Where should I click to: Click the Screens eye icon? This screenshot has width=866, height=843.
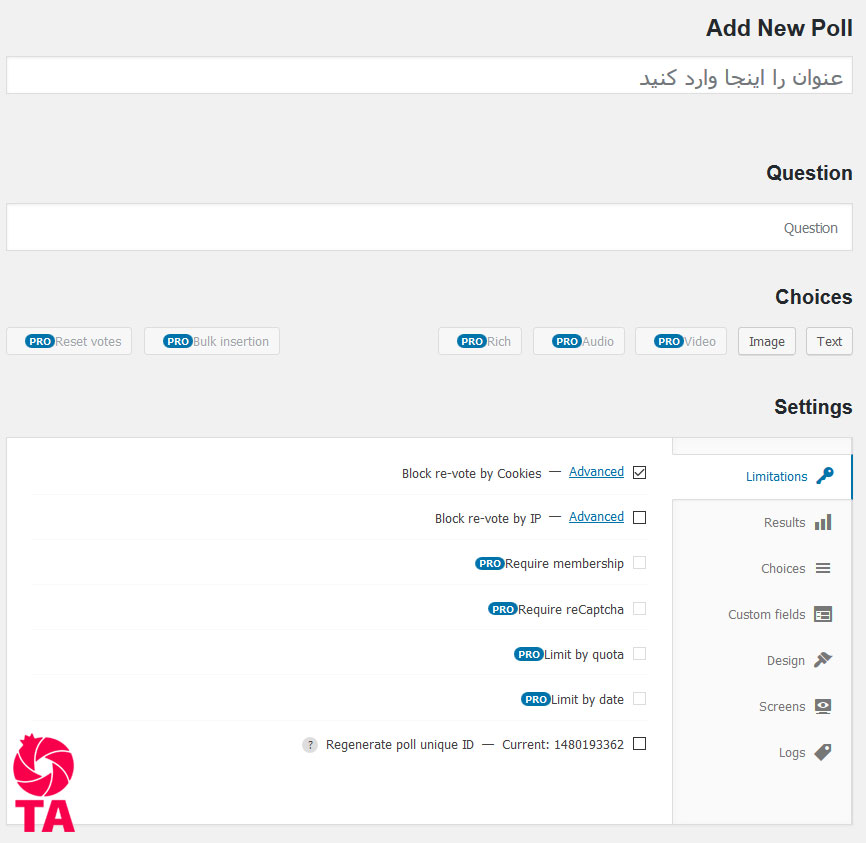coord(823,706)
